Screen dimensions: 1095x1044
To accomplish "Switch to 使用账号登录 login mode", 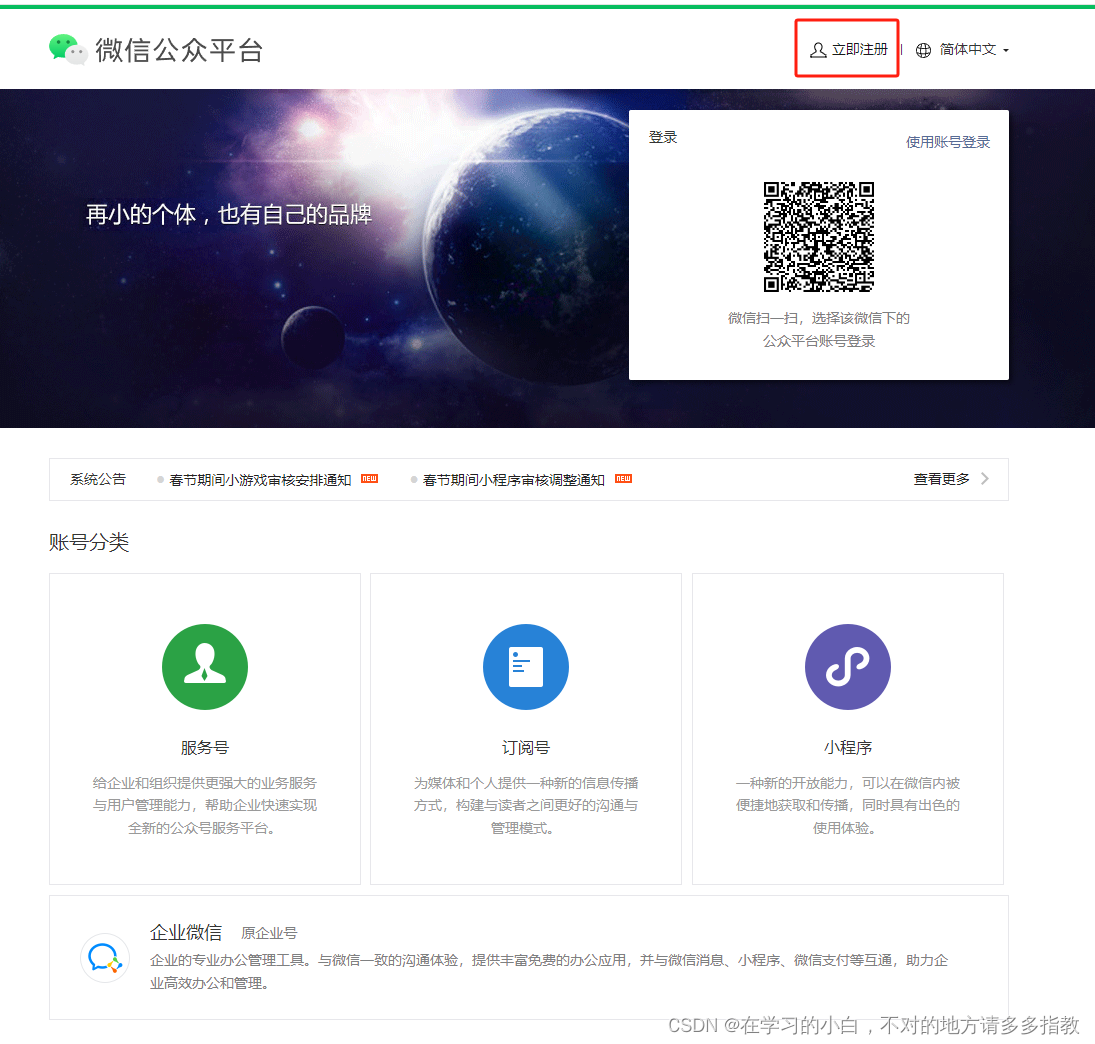I will [948, 142].
